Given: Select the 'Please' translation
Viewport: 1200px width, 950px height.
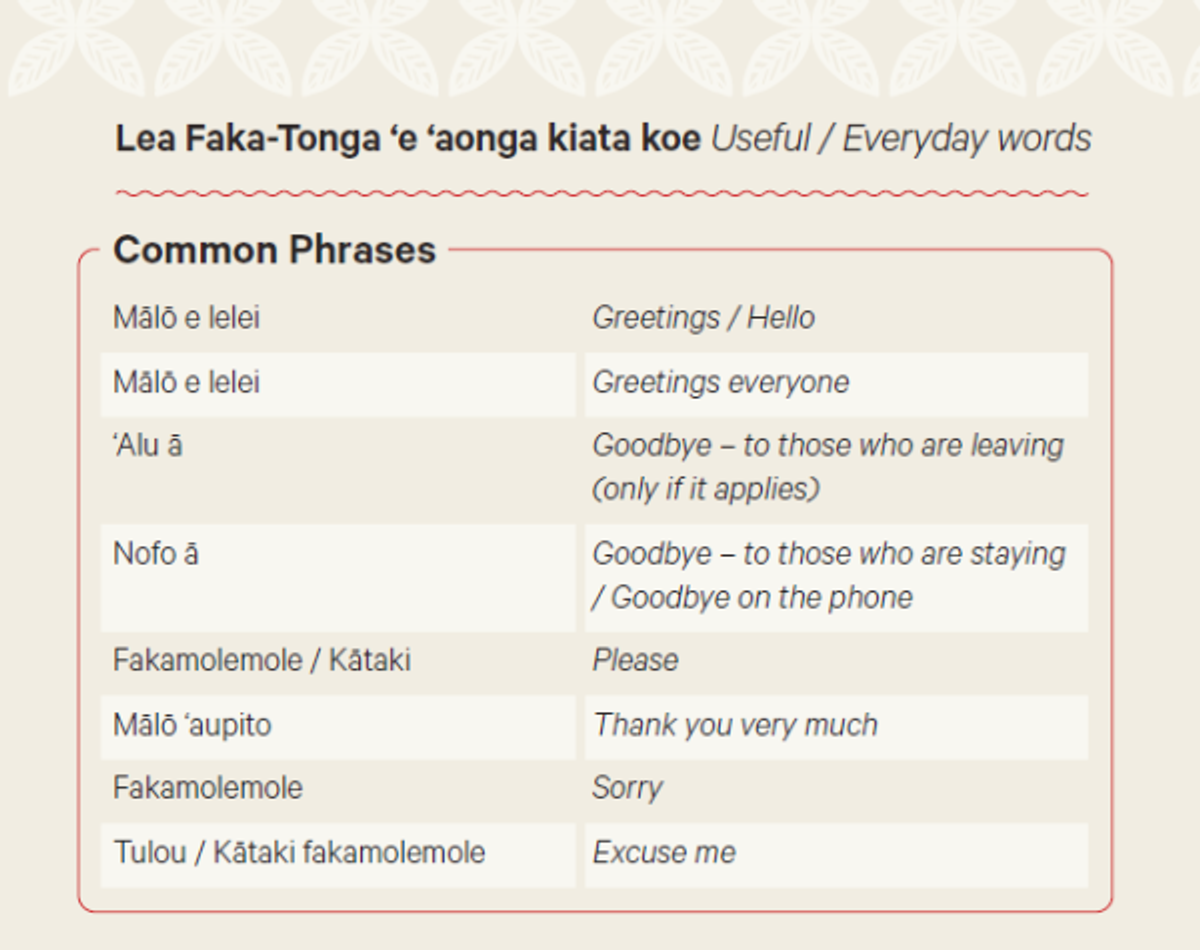Looking at the screenshot, I should [636, 660].
